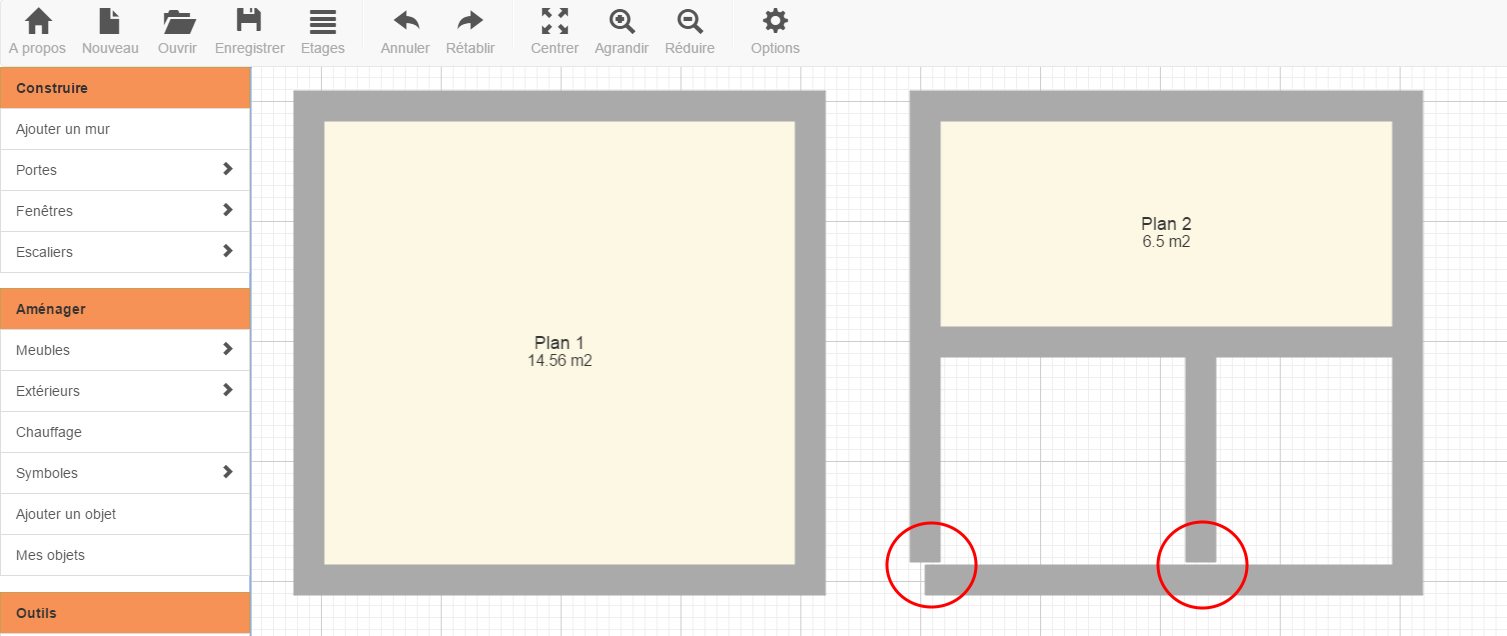Redo action with Rétablir arrow

(x=469, y=21)
